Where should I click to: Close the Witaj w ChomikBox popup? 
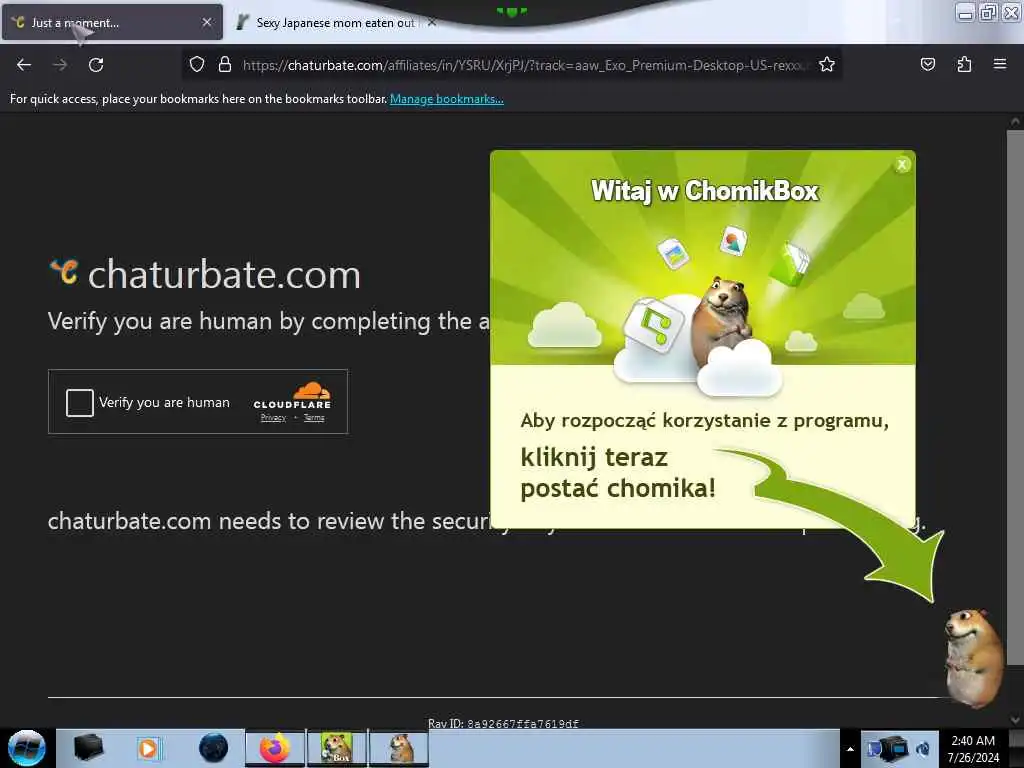click(902, 165)
